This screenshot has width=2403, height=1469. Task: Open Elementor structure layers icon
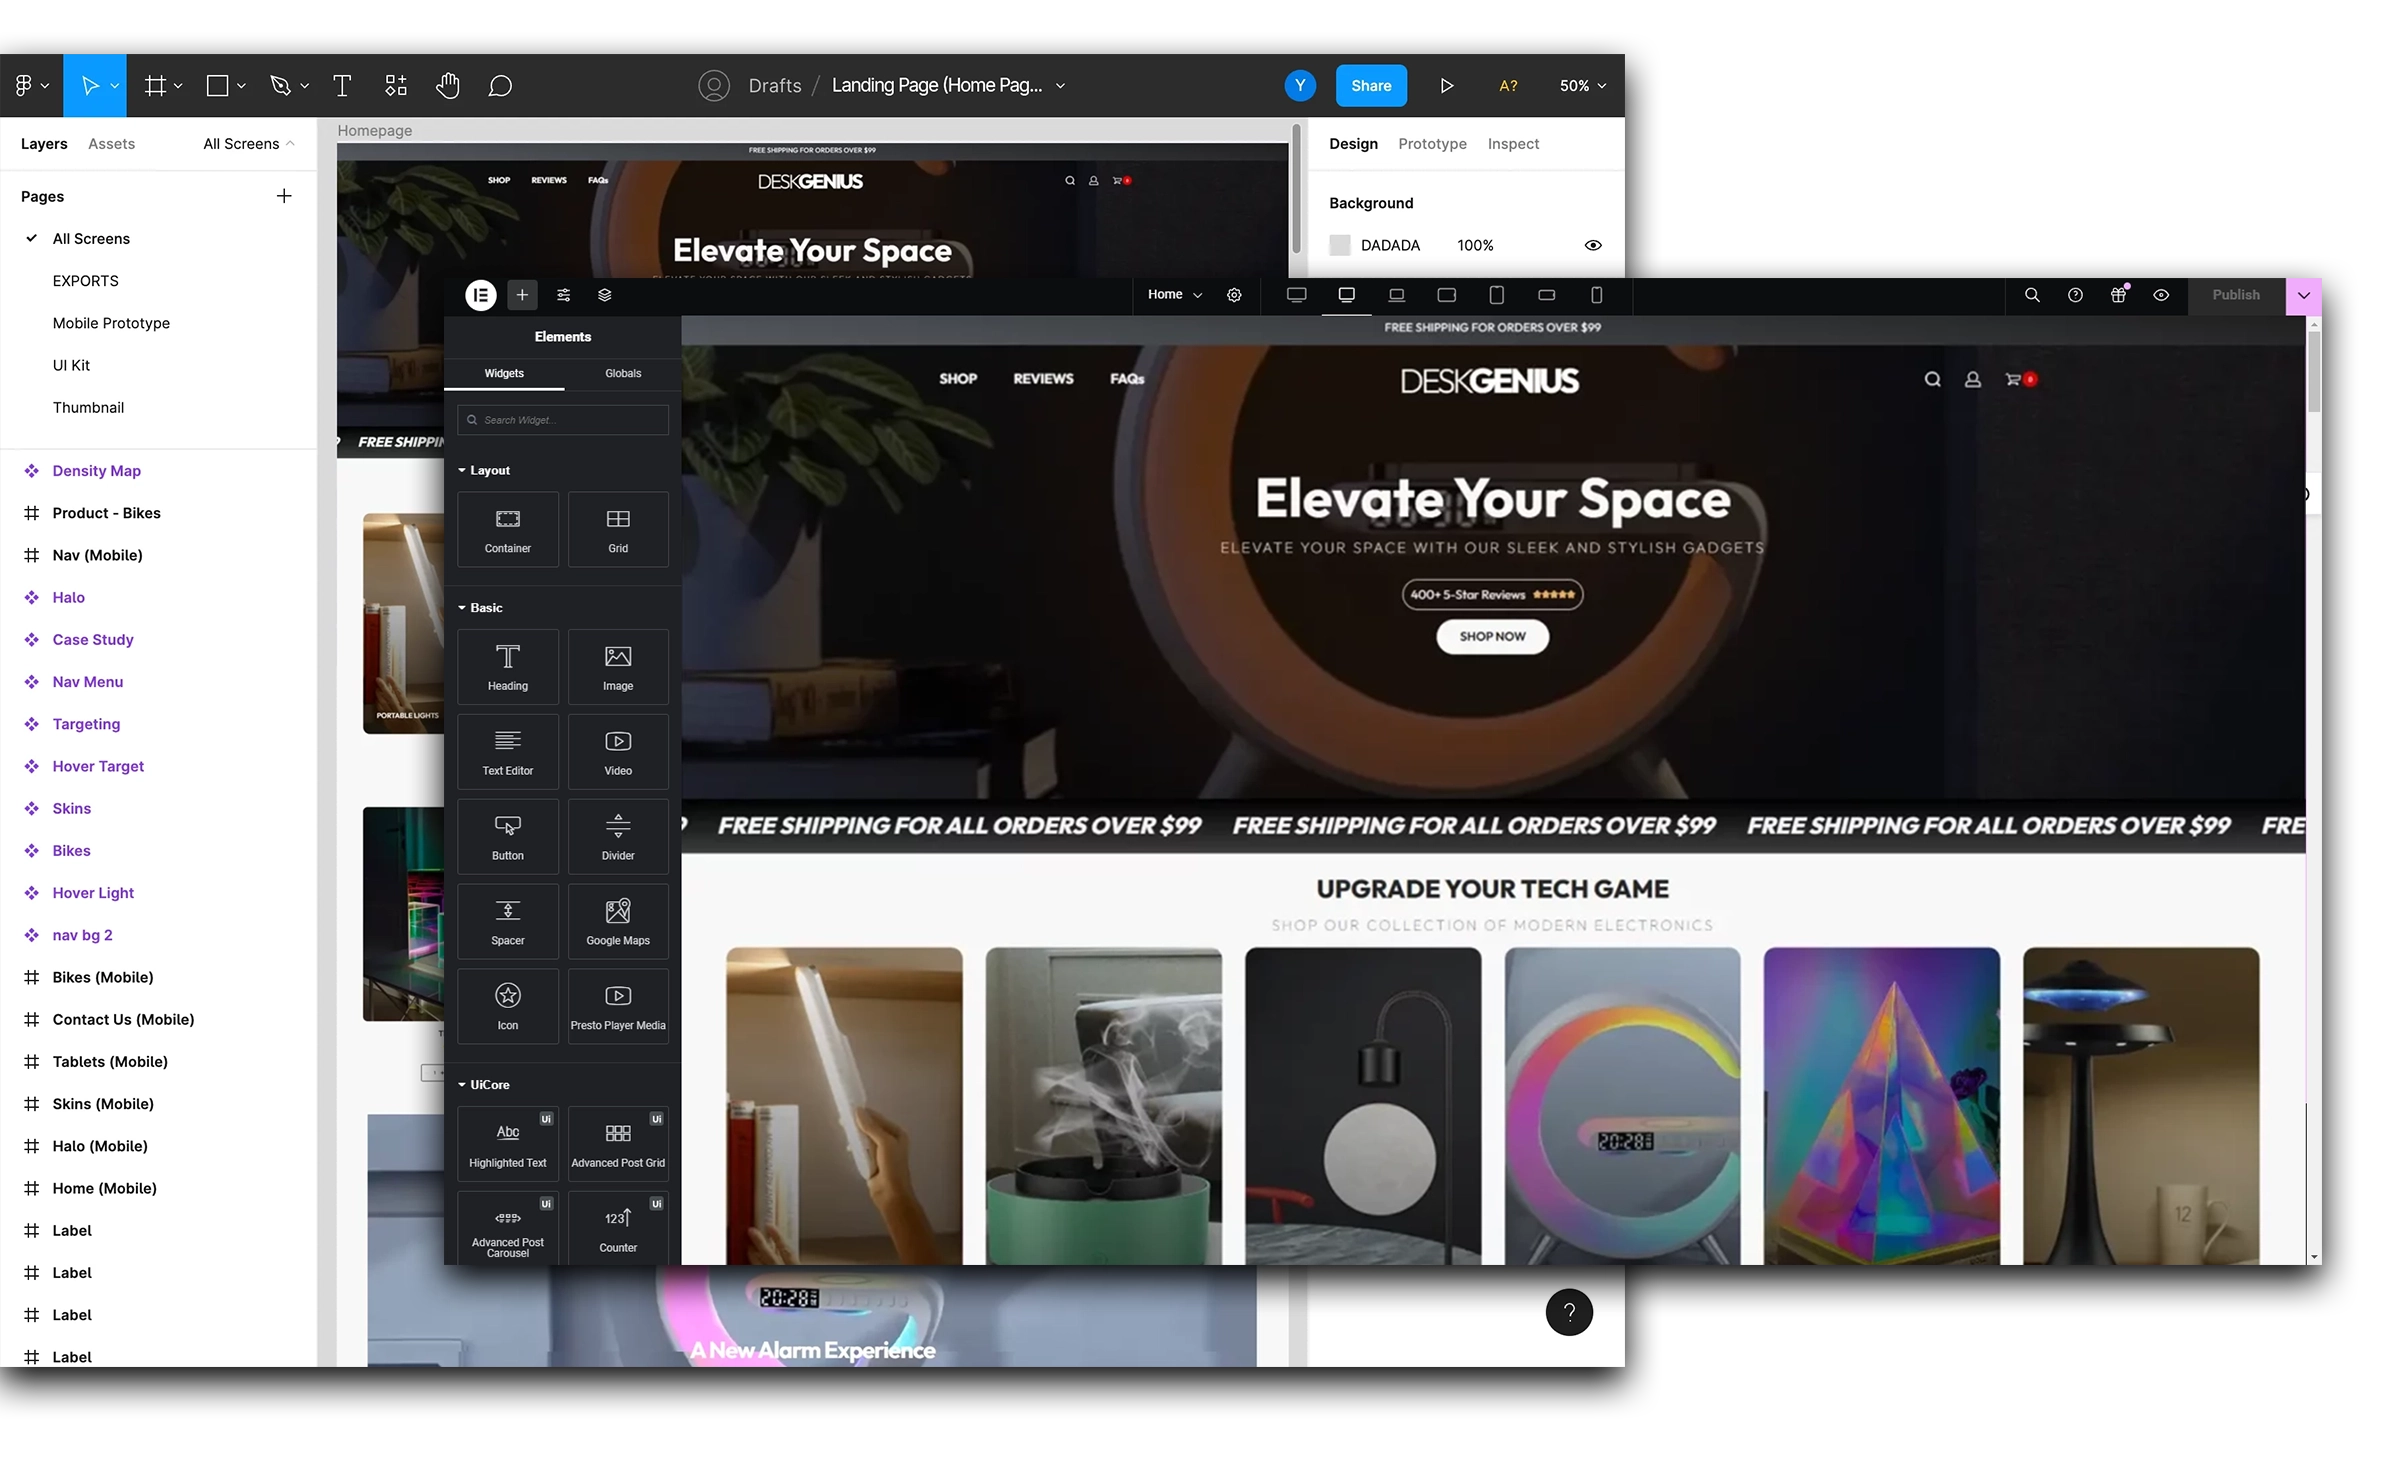click(604, 295)
